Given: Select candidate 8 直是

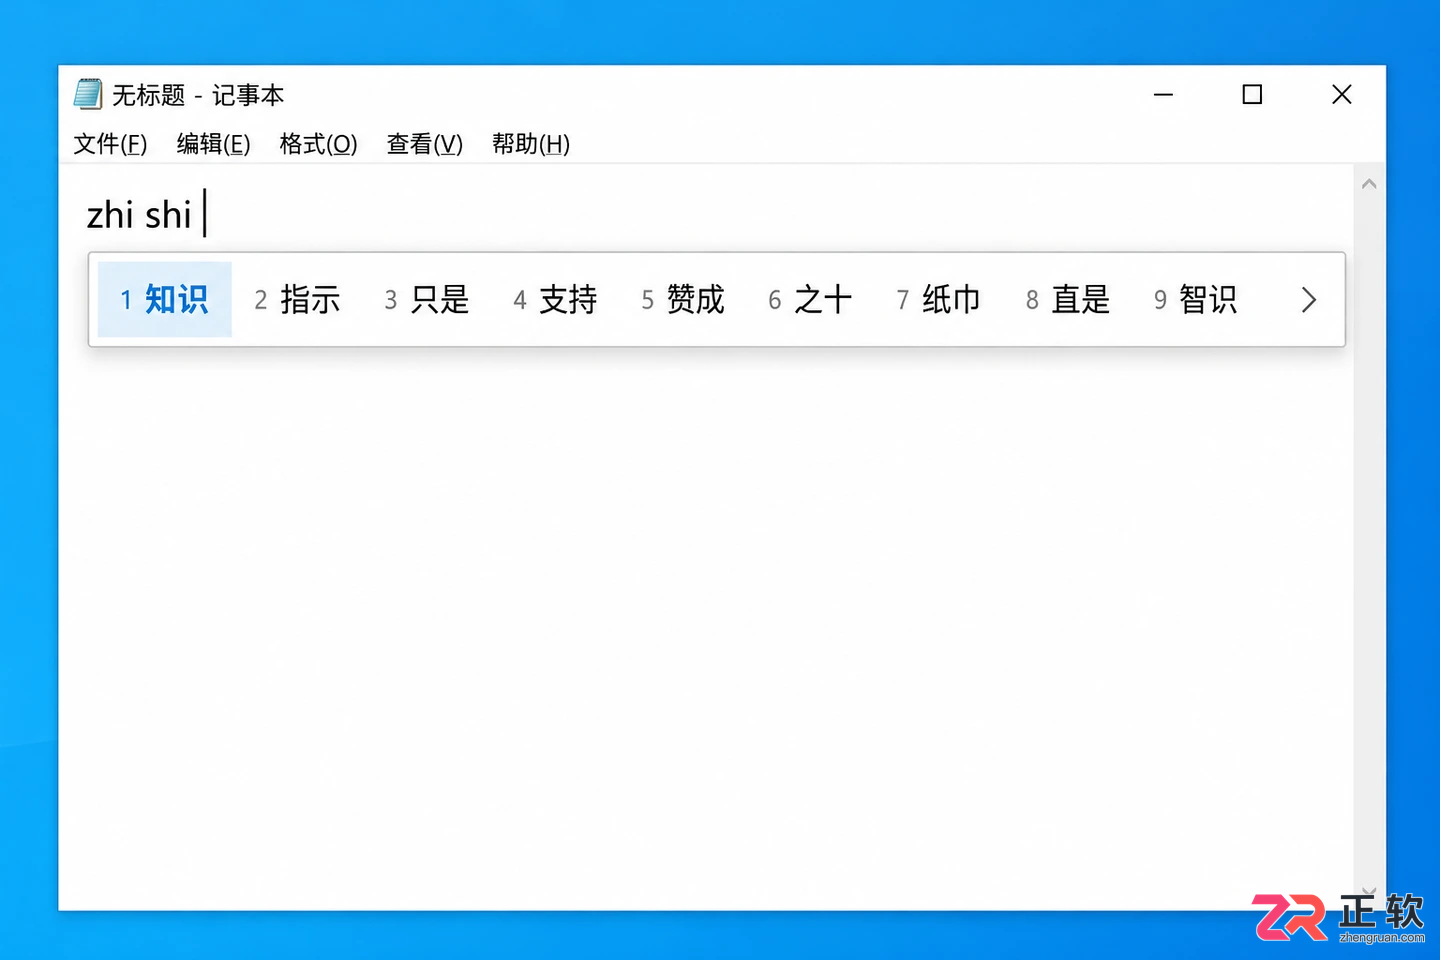Looking at the screenshot, I should click(1067, 299).
